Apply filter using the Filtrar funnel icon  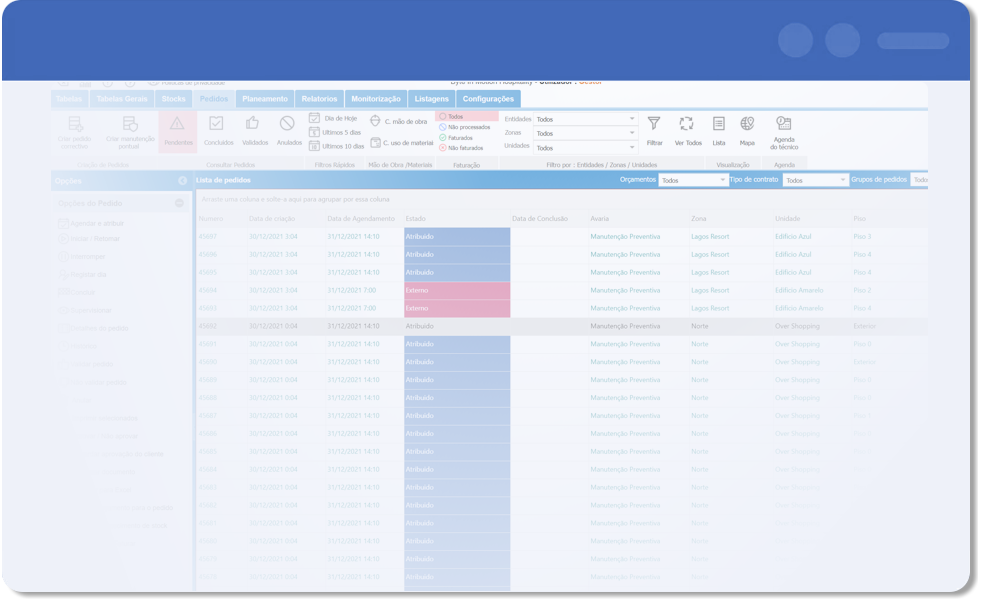[x=654, y=125]
